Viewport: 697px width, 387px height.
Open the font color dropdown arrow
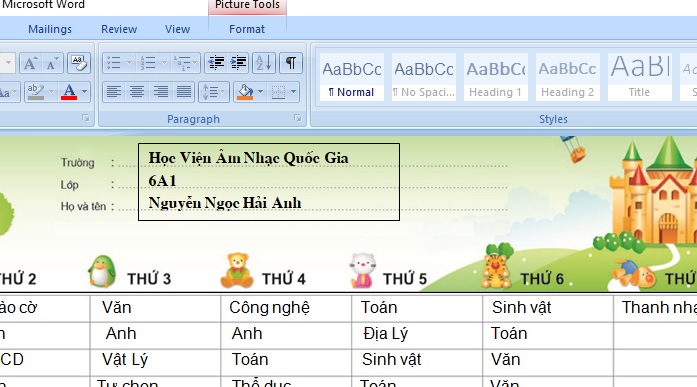[84, 92]
